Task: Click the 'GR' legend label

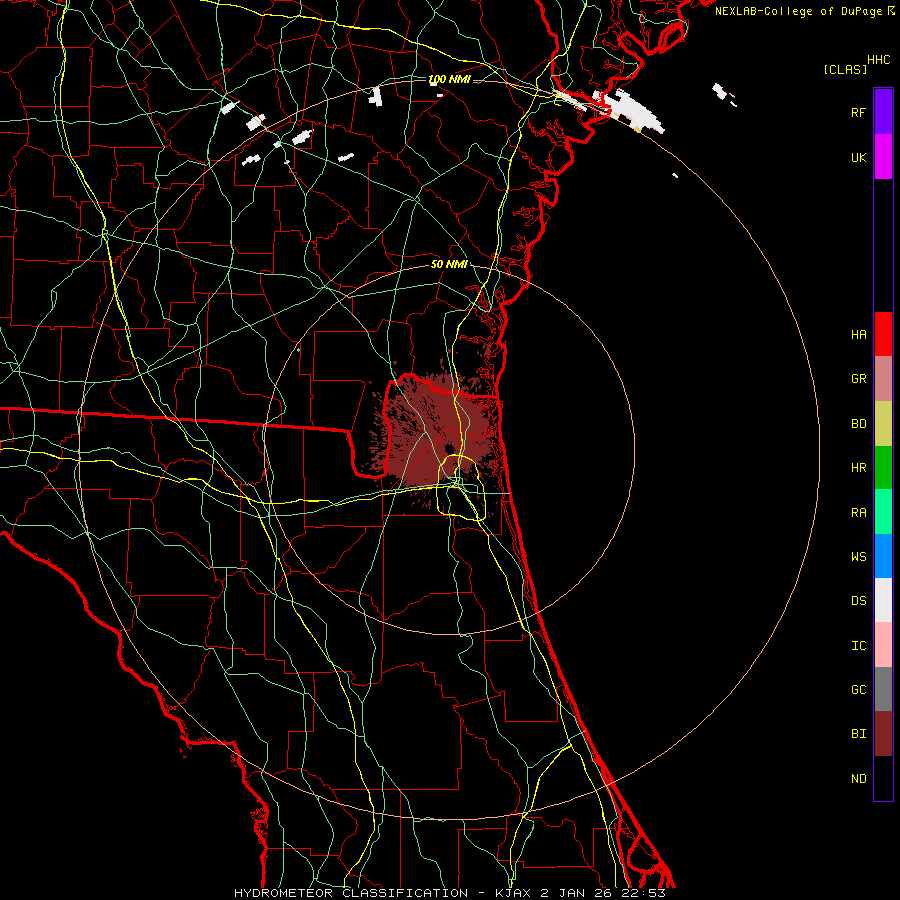Action: pos(858,379)
